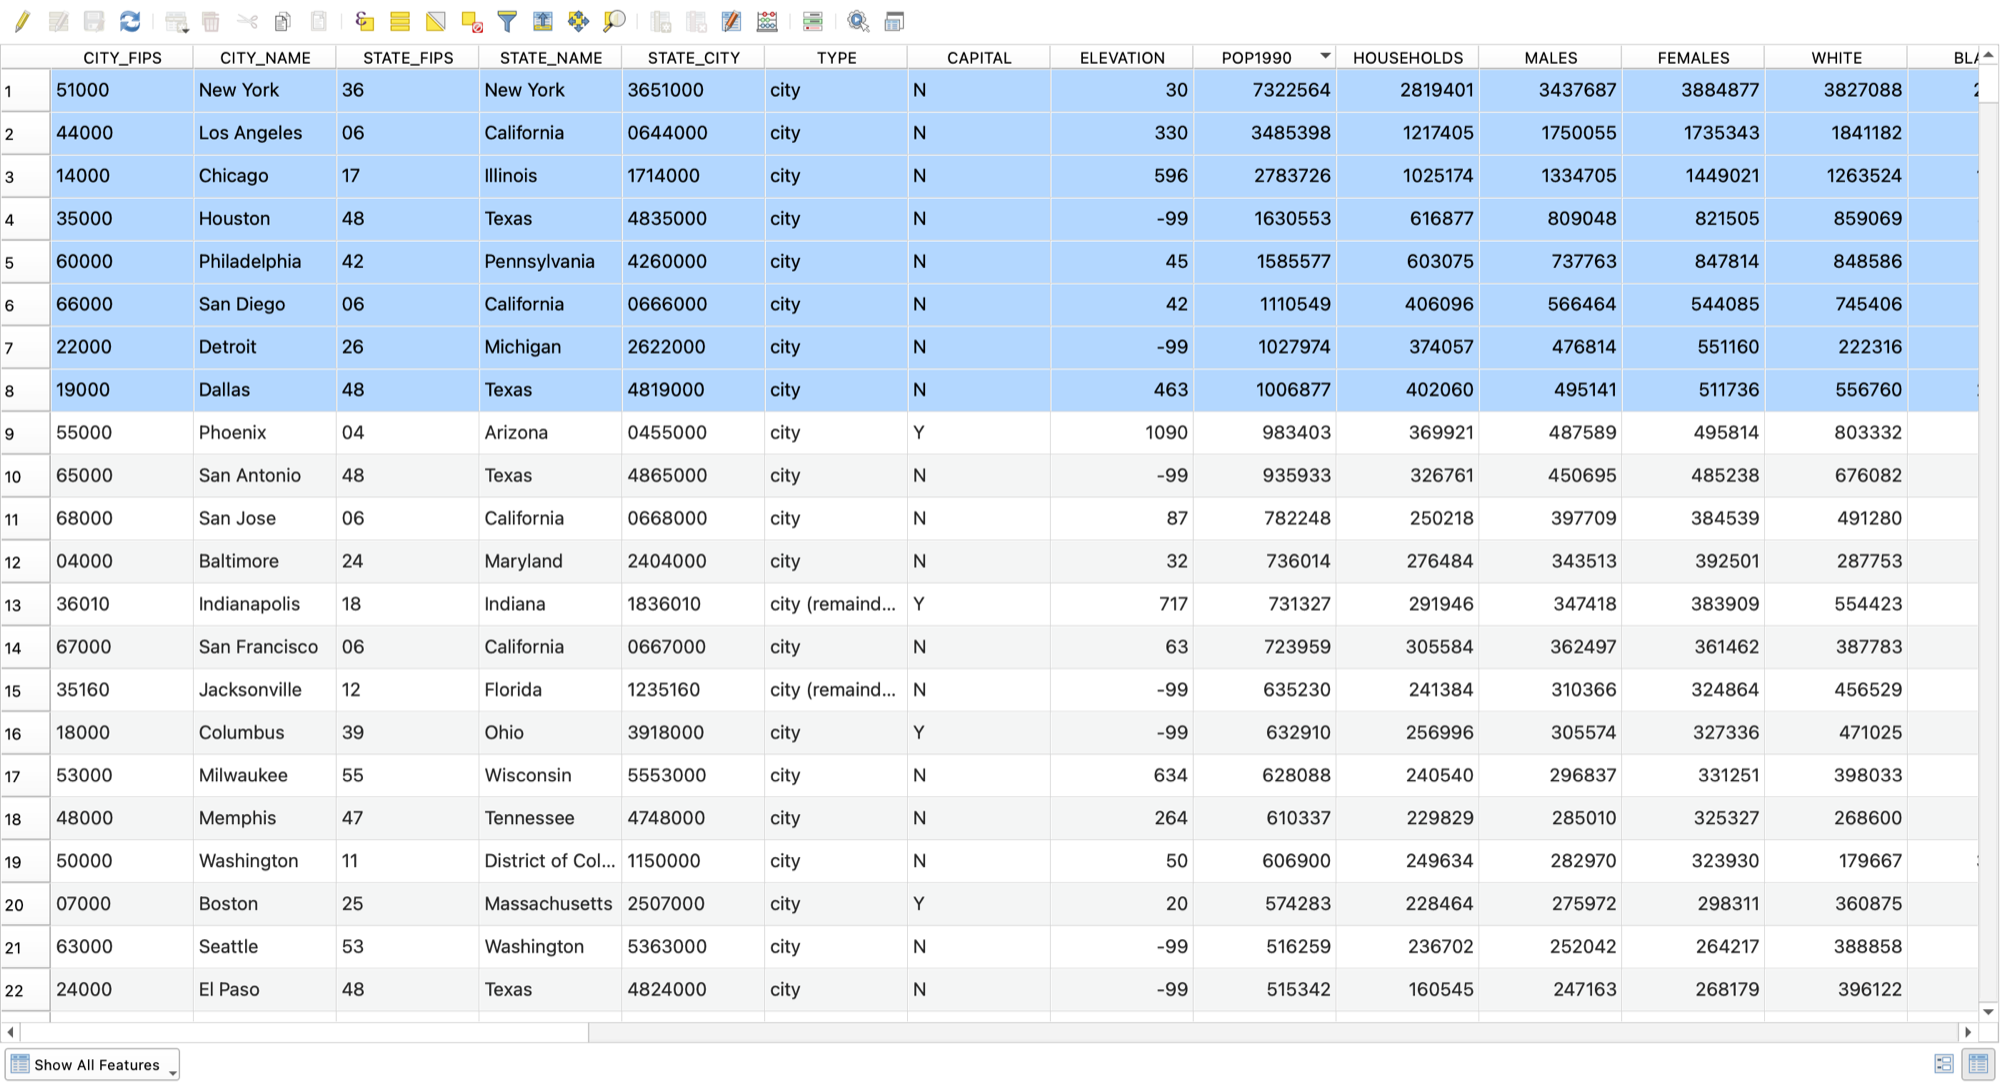Viewport: 2000px width, 1085px height.
Task: Click the POP1990 sort arrow indicator
Action: click(x=1325, y=56)
